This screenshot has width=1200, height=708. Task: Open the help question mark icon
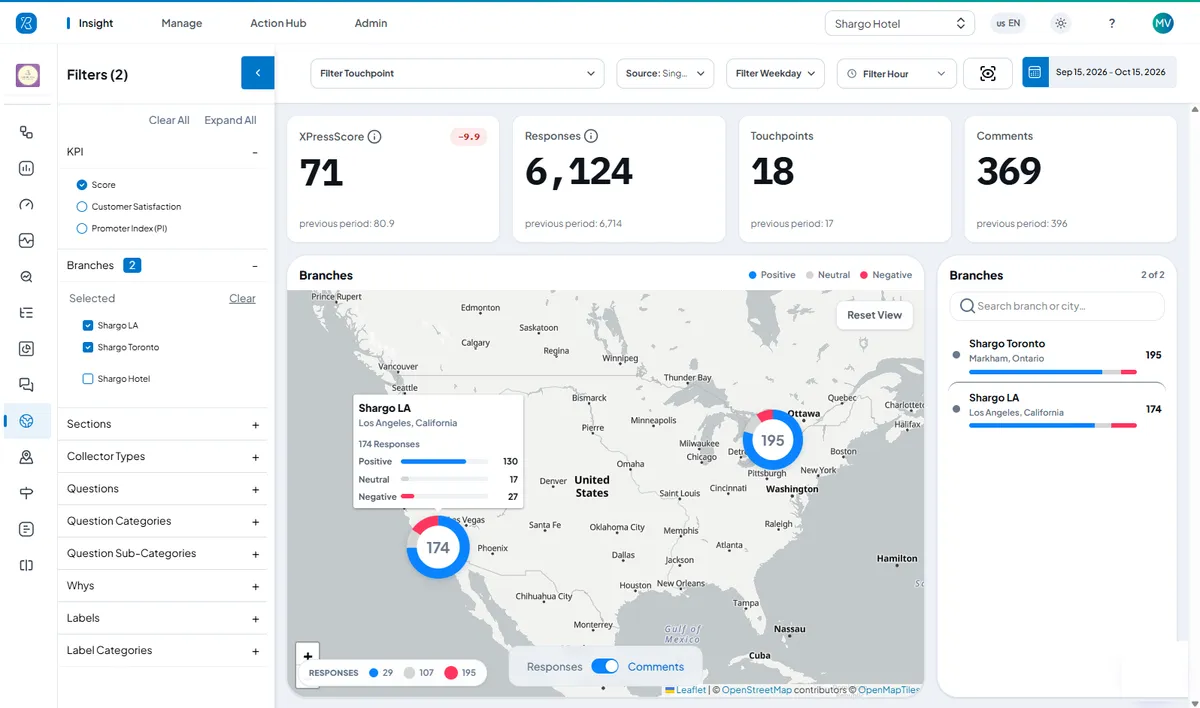click(x=1112, y=23)
